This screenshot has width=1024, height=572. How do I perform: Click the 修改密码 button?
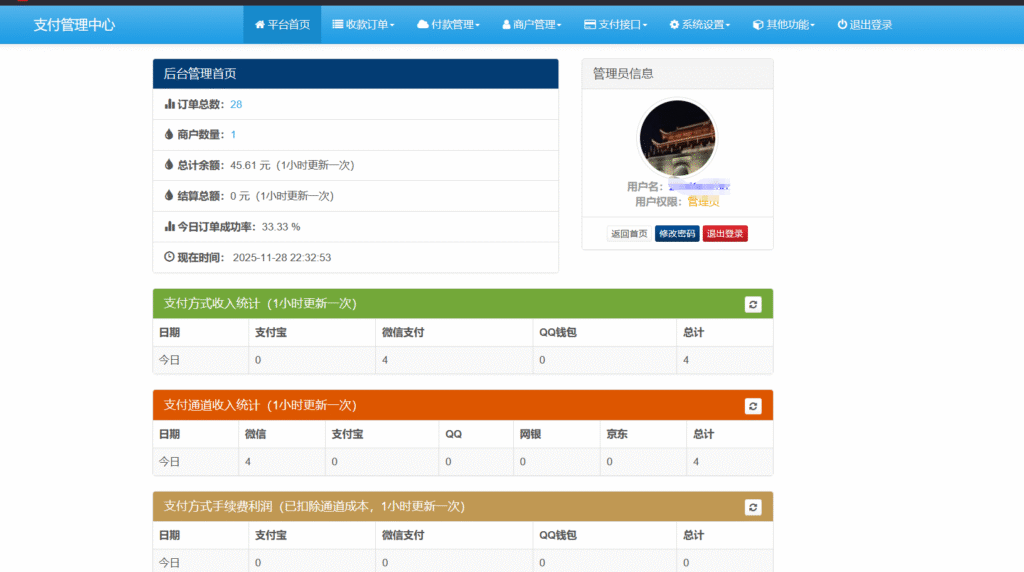pyautogui.click(x=677, y=234)
